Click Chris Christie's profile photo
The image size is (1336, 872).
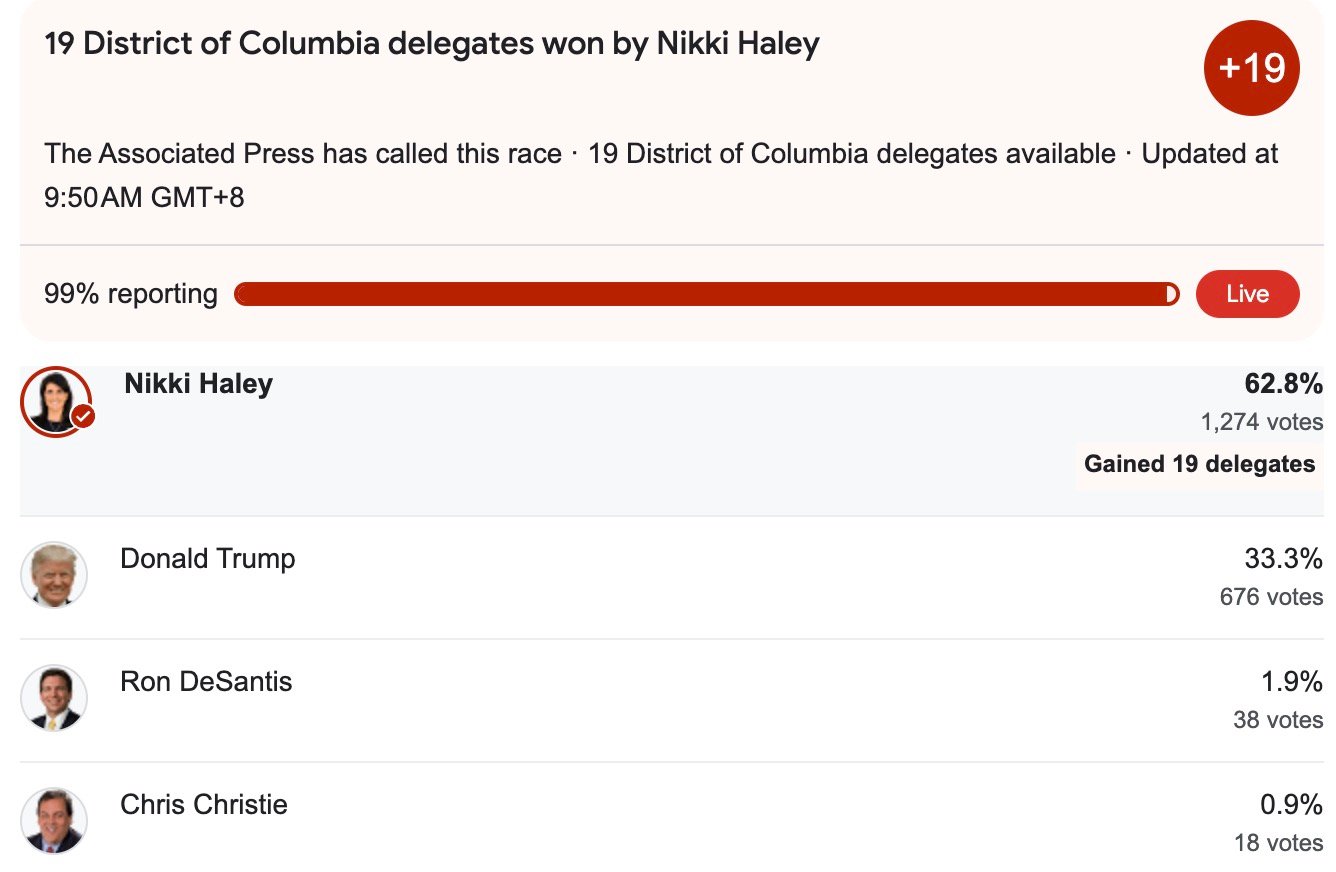[x=54, y=821]
